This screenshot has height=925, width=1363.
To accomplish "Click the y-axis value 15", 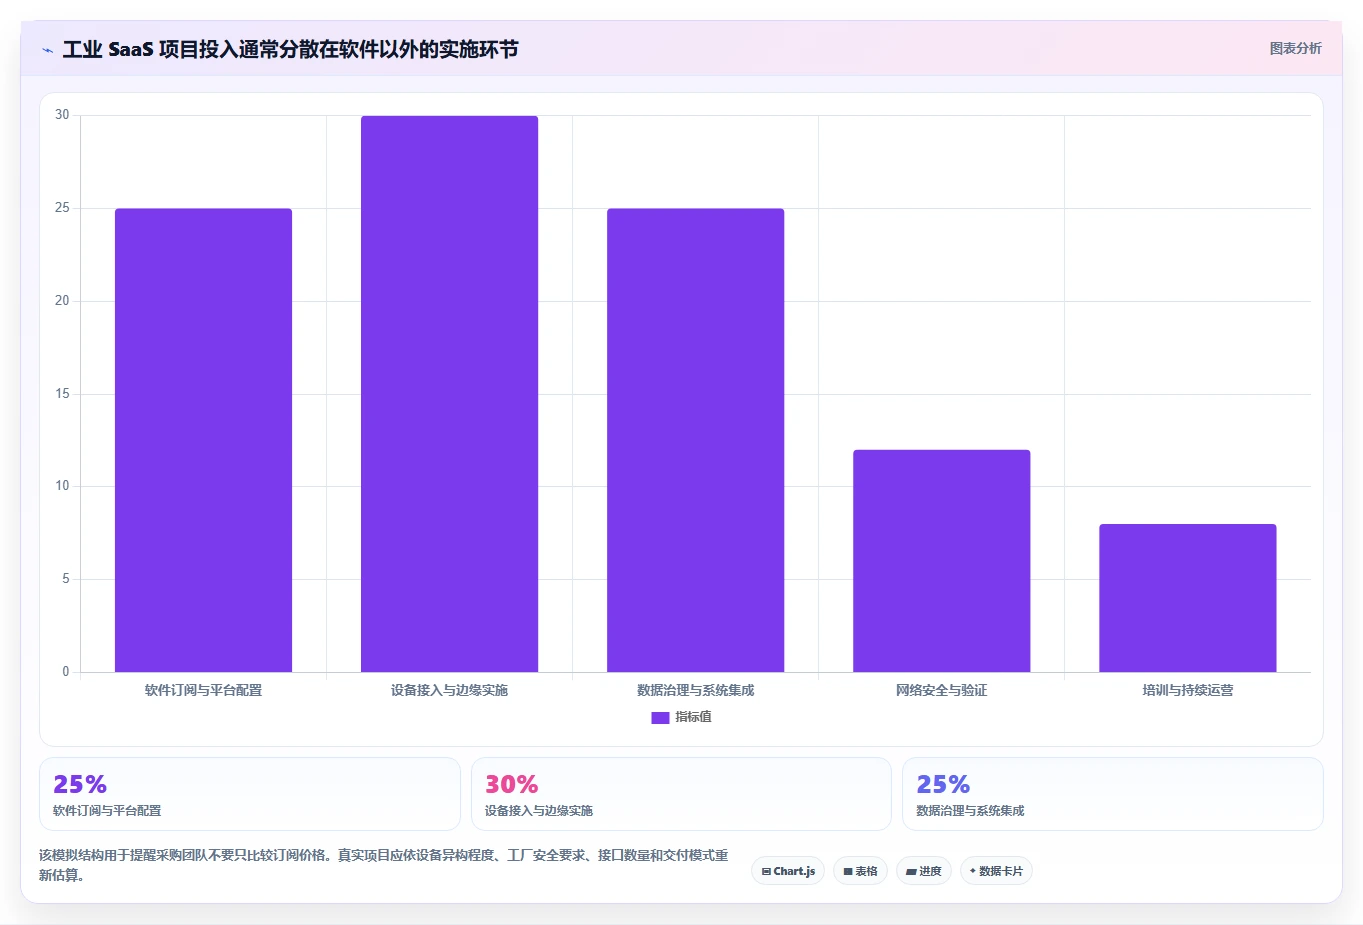I will pos(63,394).
